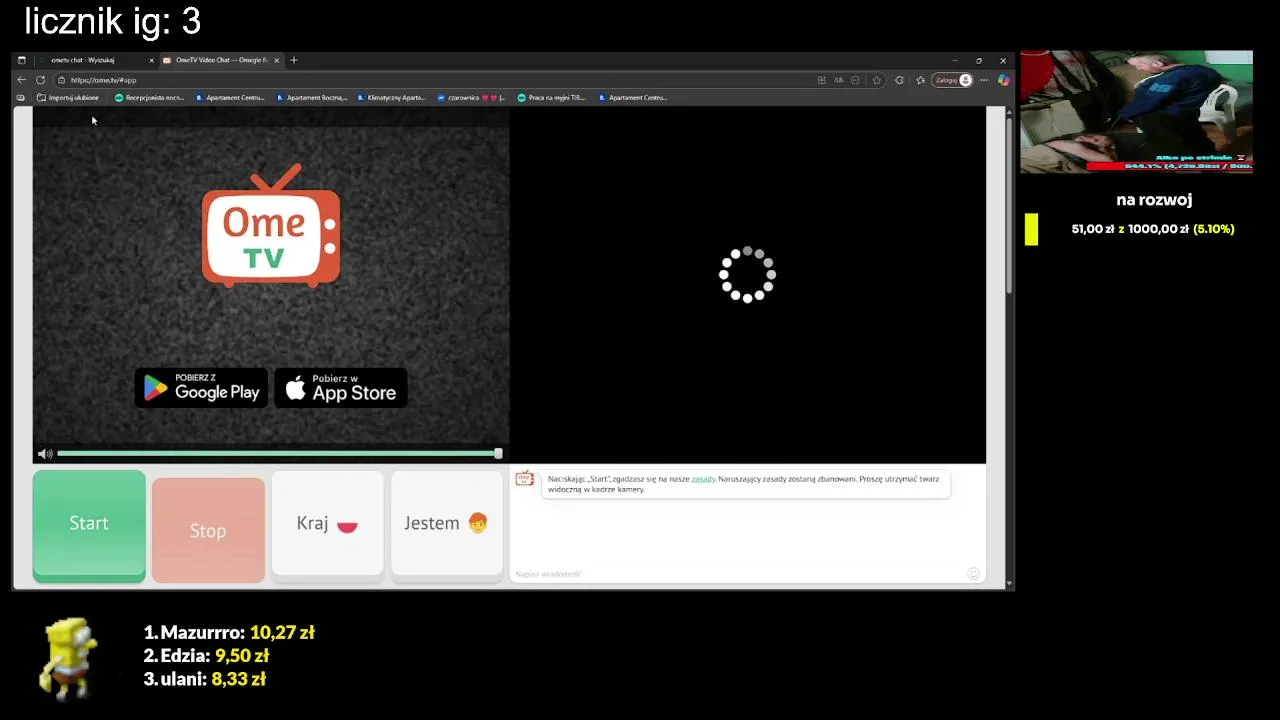
Task: Click the OmeTV avatar in chat message
Action: click(524, 479)
